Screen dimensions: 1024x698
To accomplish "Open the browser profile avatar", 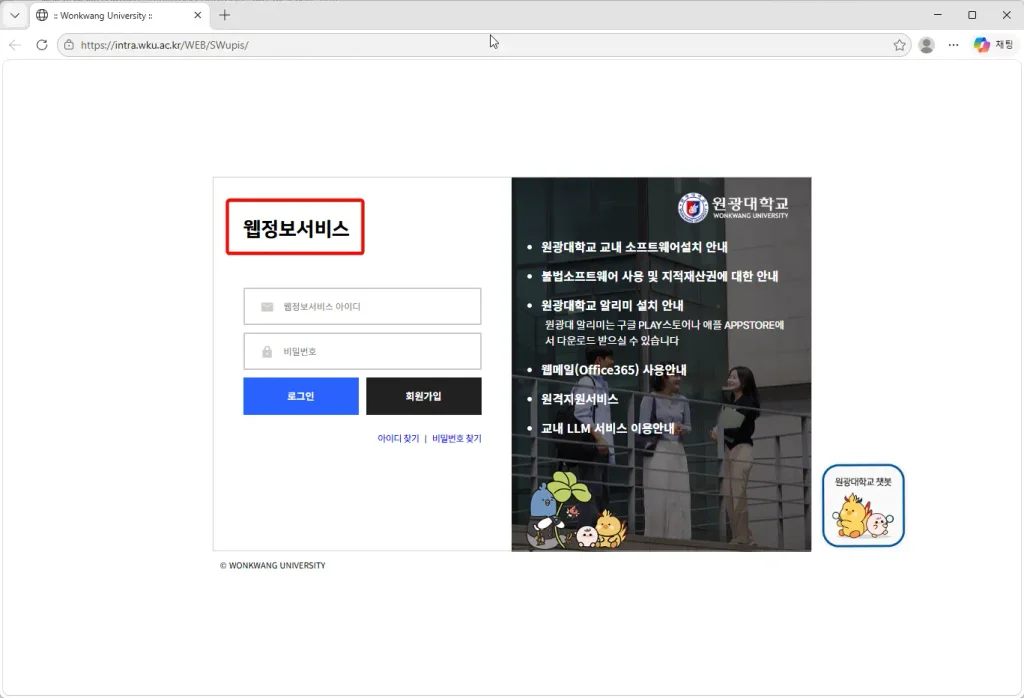I will 926,45.
